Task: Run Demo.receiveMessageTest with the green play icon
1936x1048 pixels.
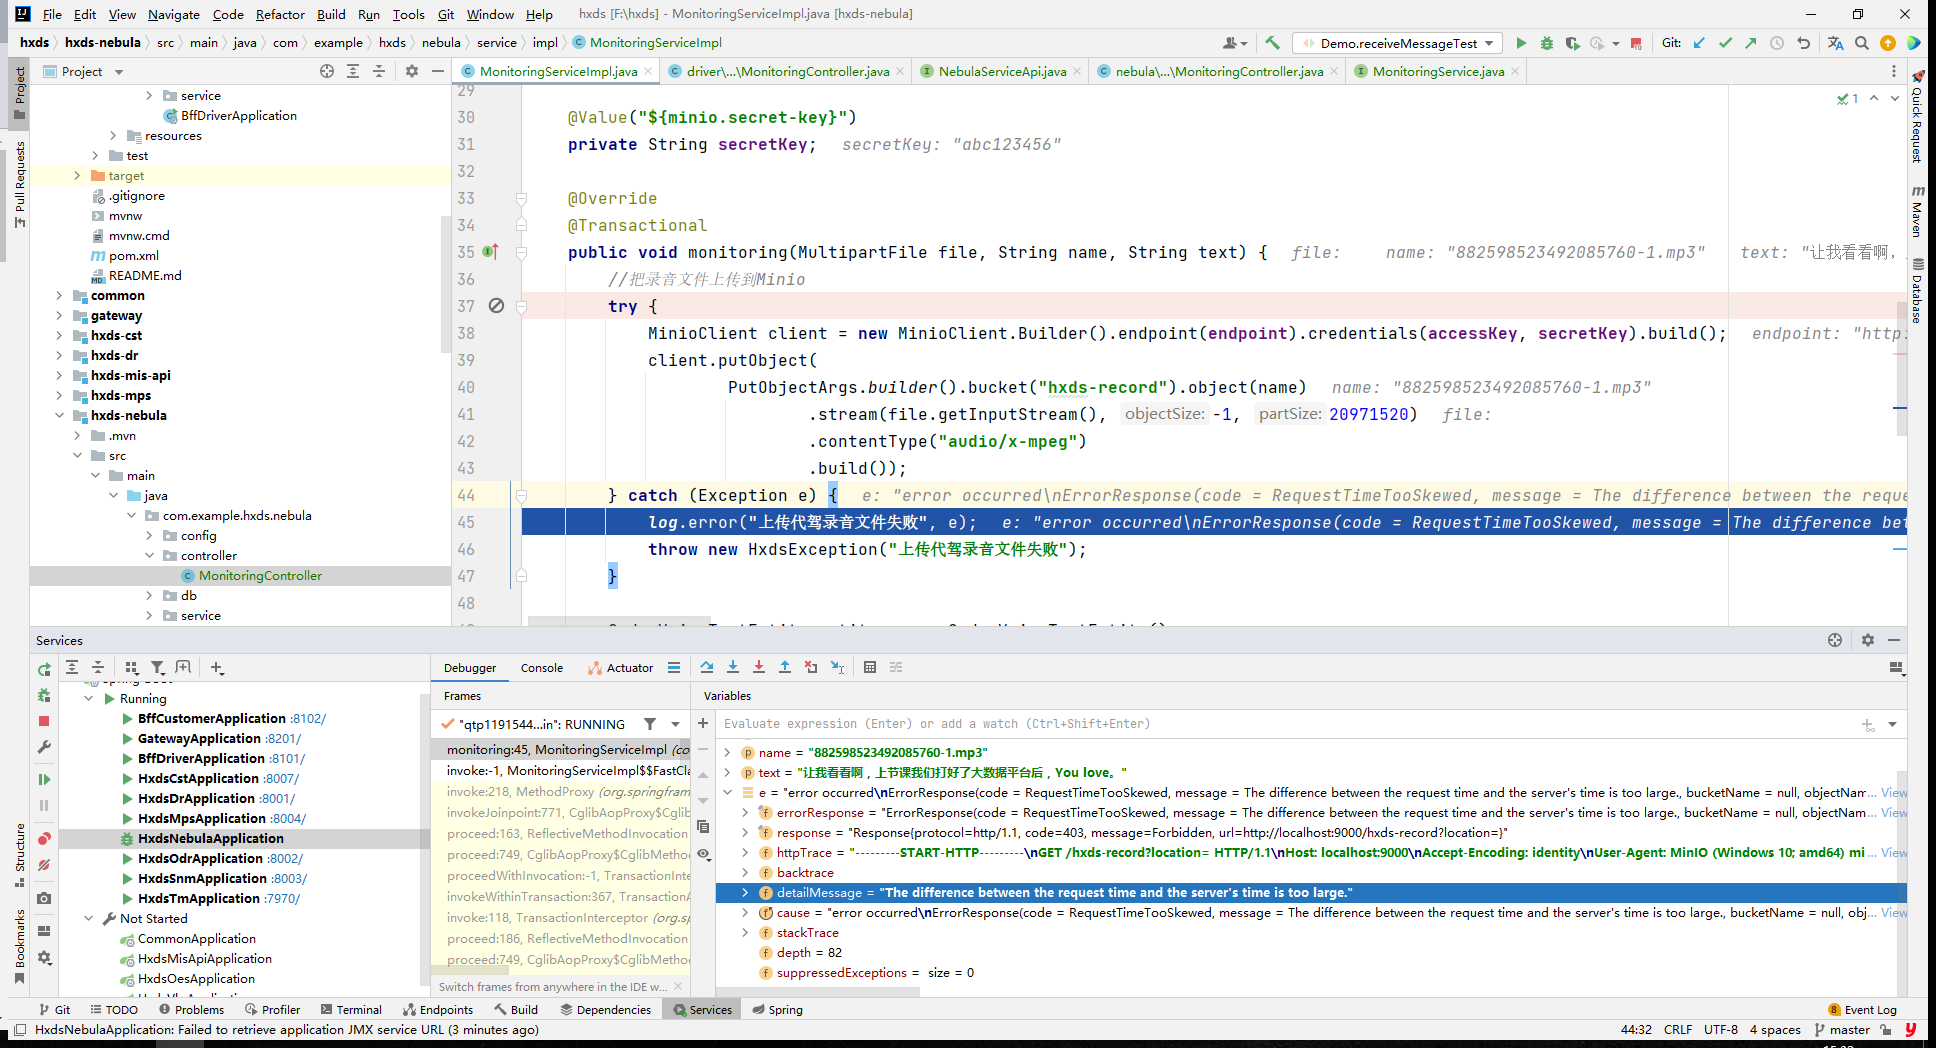Action: coord(1521,43)
